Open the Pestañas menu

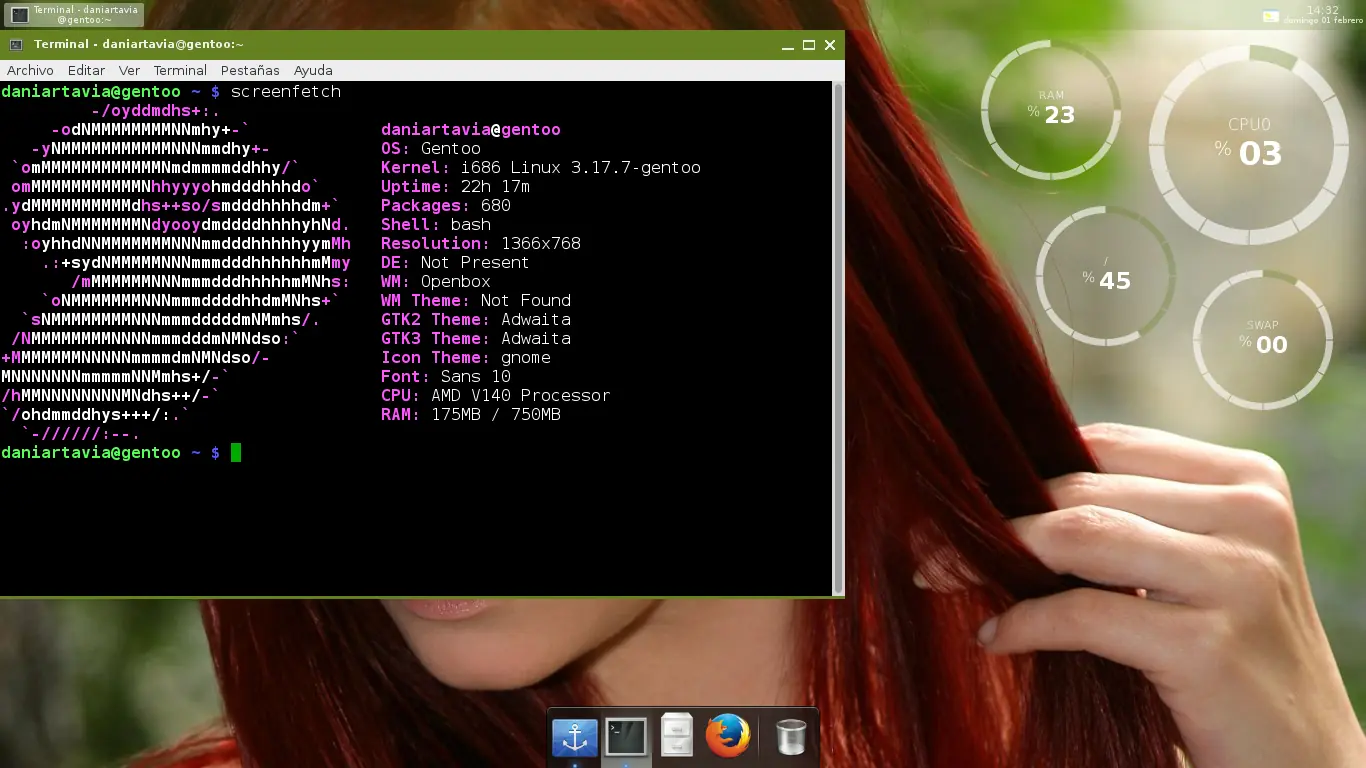[250, 70]
